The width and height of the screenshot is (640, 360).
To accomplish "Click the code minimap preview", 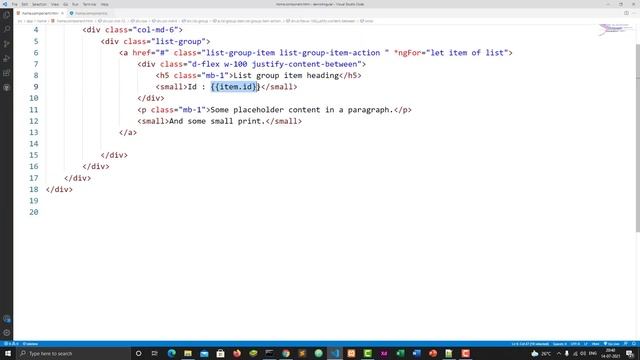I will [615, 30].
